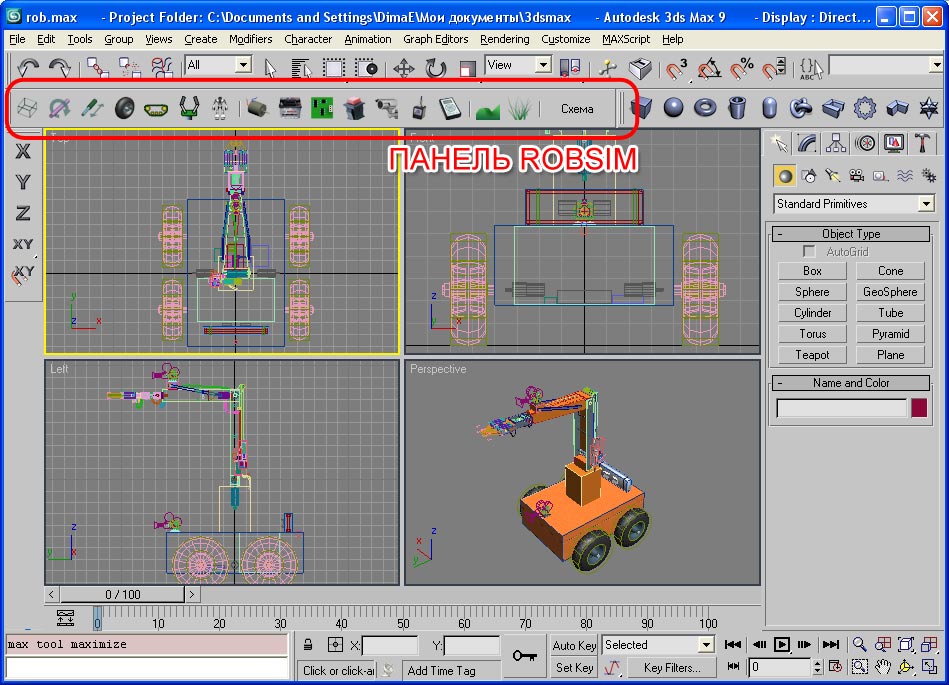Open the File menu
Screen dimensions: 949x685
[17, 39]
